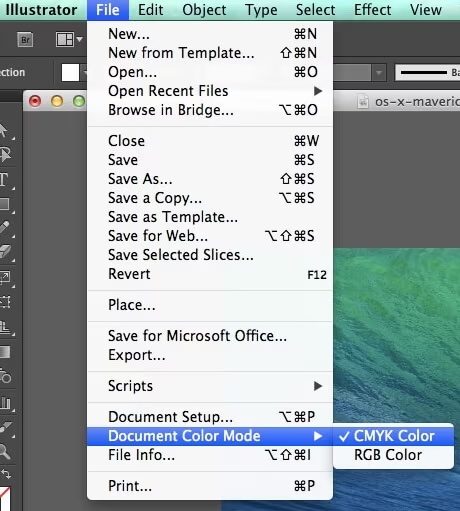Choose Document Setup...
The height and width of the screenshot is (511, 460).
click(x=210, y=417)
